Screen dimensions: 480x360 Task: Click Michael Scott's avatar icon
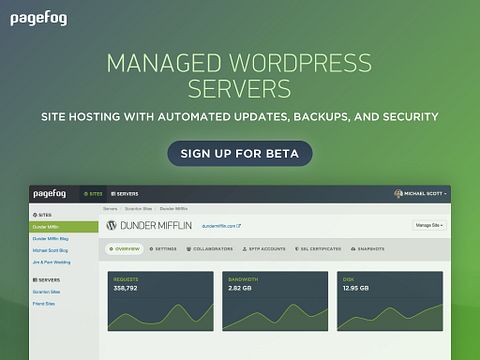tap(398, 194)
